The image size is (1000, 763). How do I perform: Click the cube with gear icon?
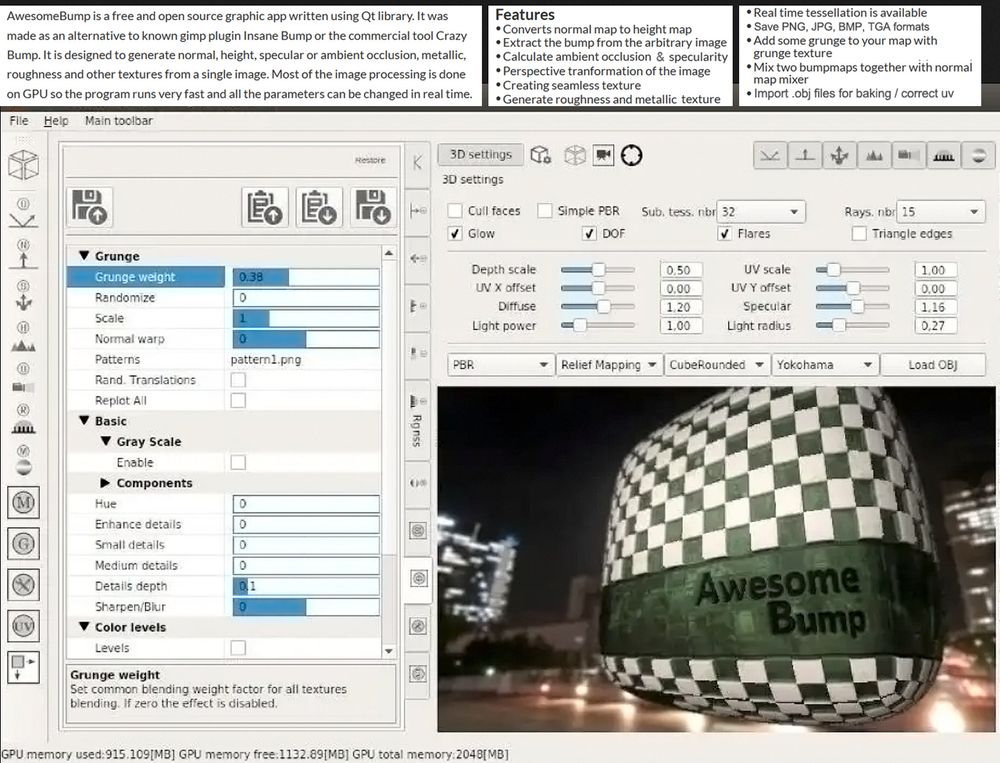pyautogui.click(x=541, y=155)
